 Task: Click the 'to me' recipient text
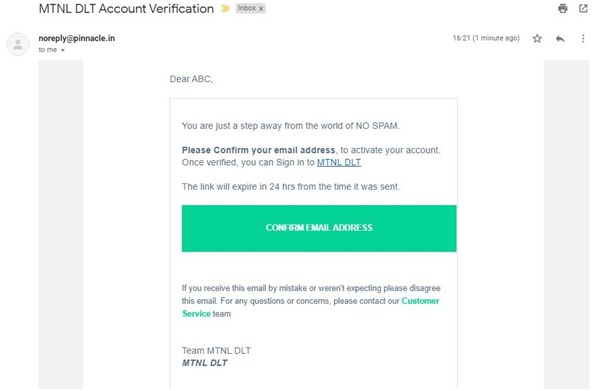(x=48, y=50)
